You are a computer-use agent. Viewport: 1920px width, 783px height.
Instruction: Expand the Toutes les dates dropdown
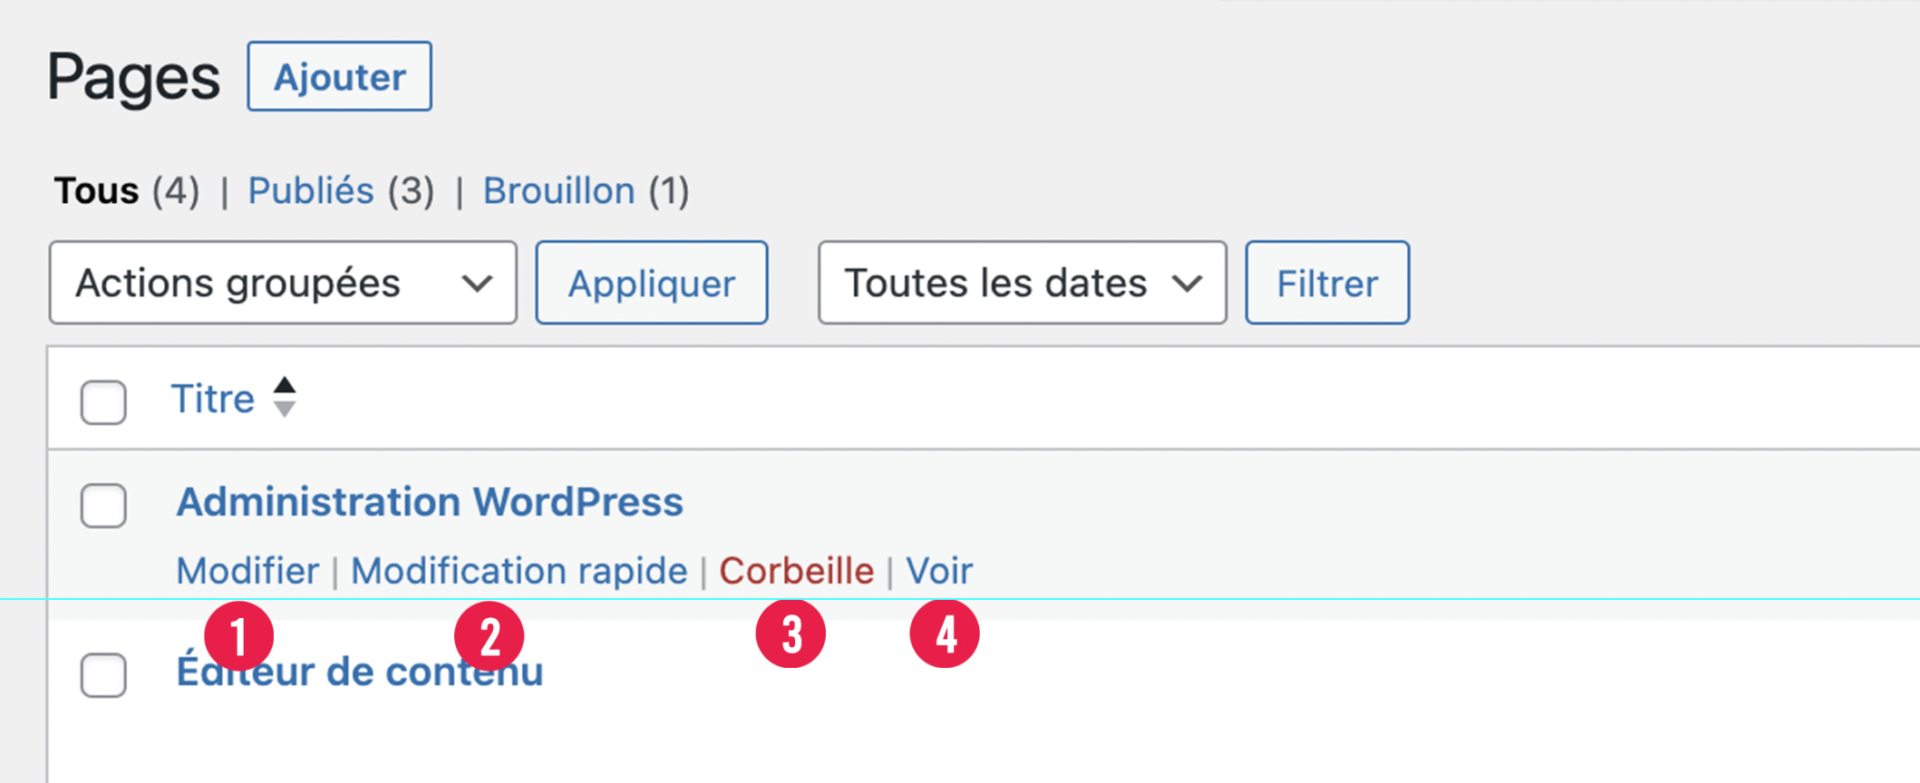(1022, 282)
